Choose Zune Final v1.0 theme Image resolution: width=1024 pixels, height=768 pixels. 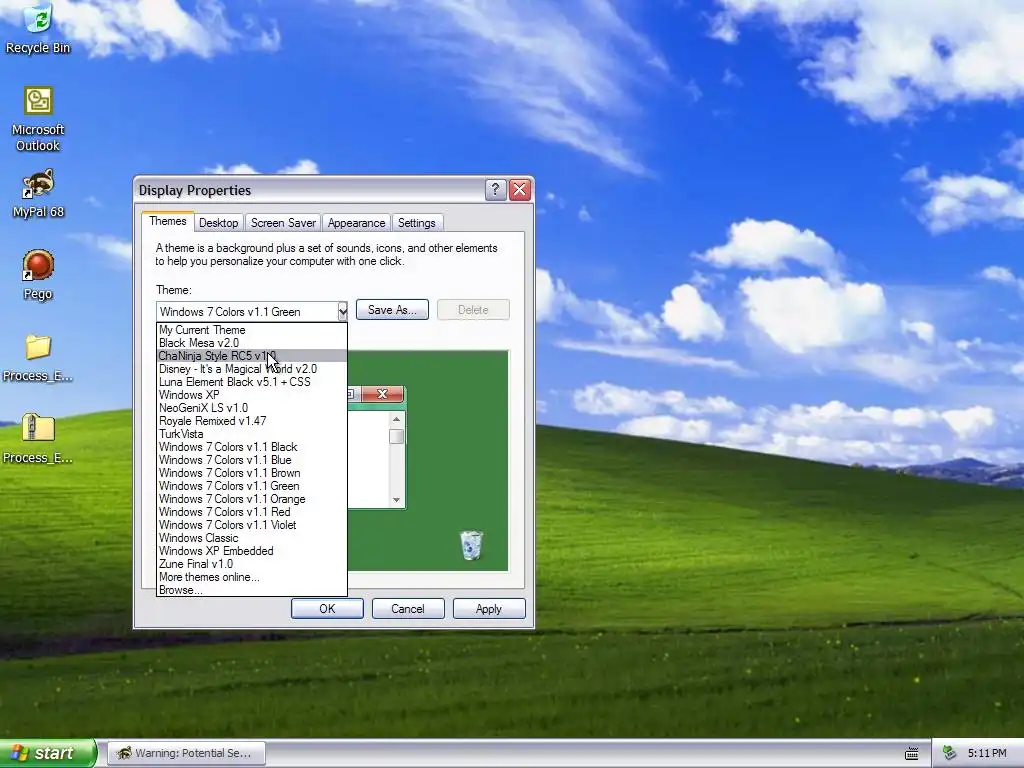click(252, 564)
